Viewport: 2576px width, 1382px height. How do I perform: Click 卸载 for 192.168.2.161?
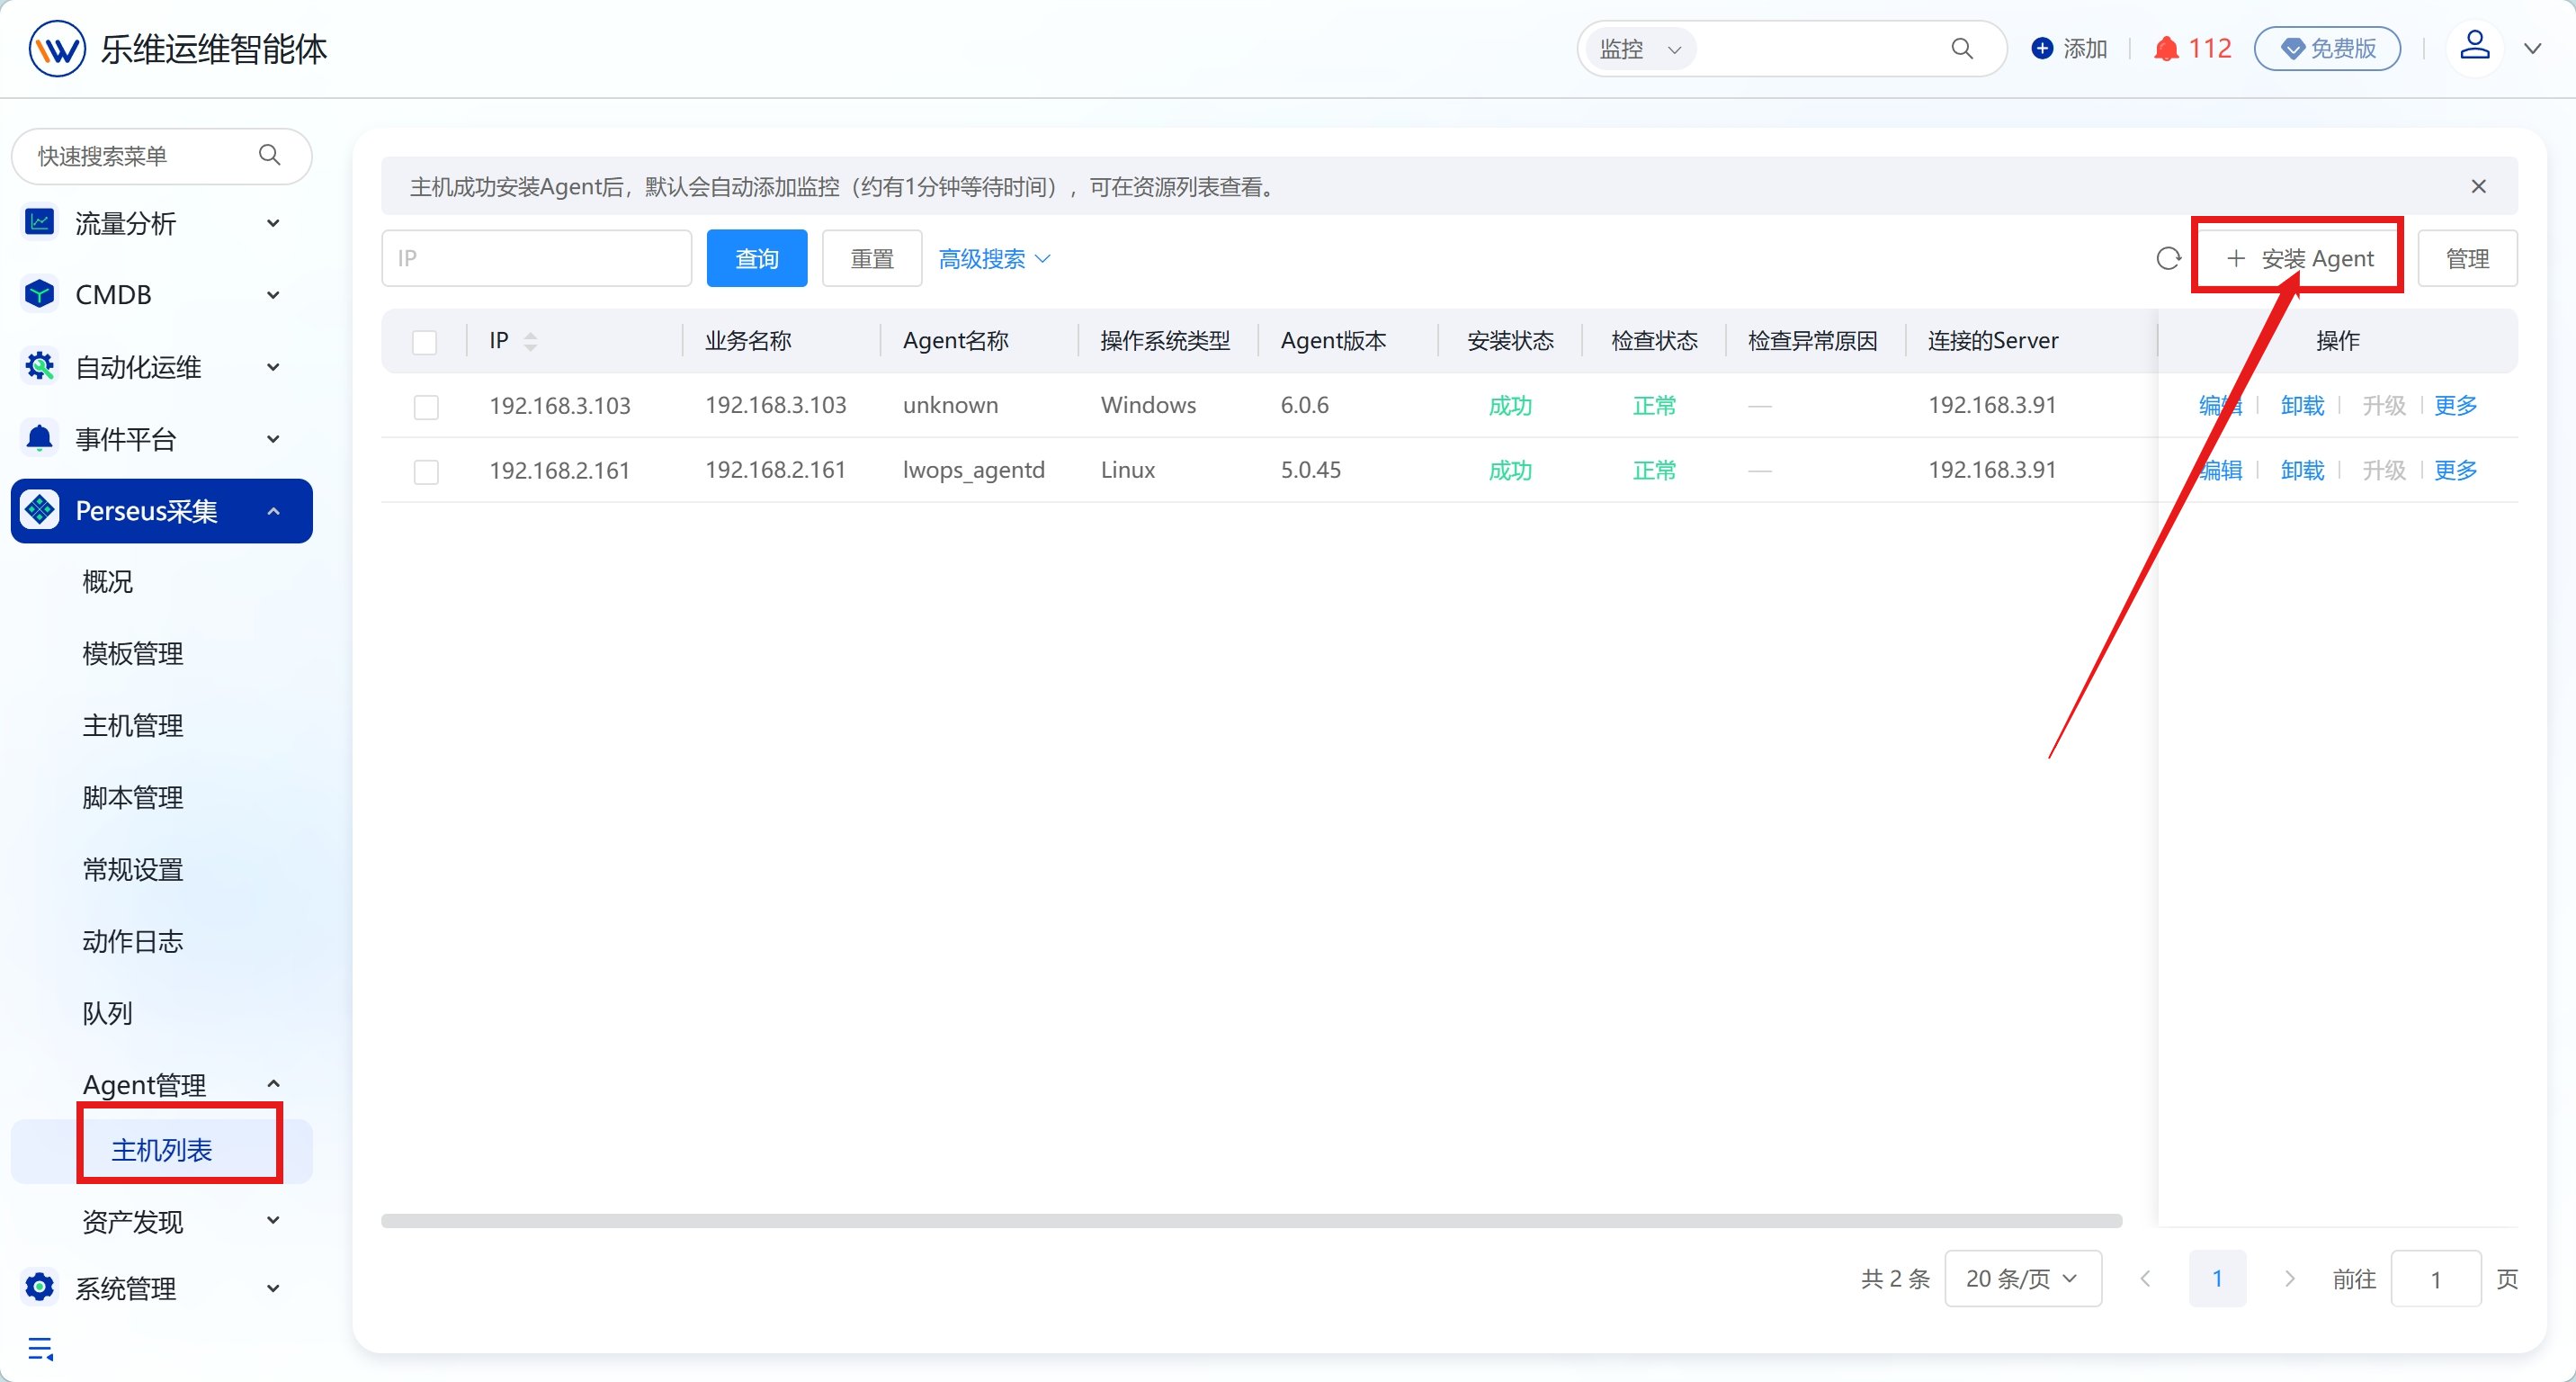point(2302,470)
